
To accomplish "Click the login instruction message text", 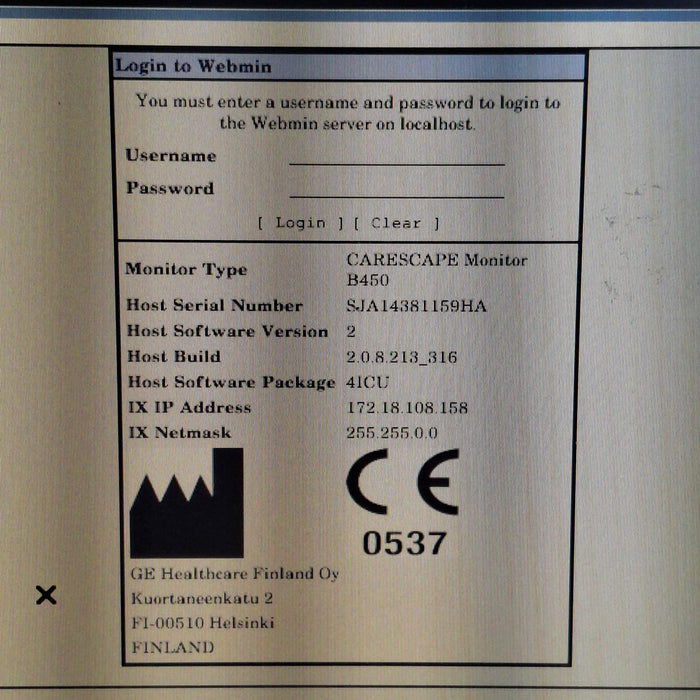I will pos(348,112).
